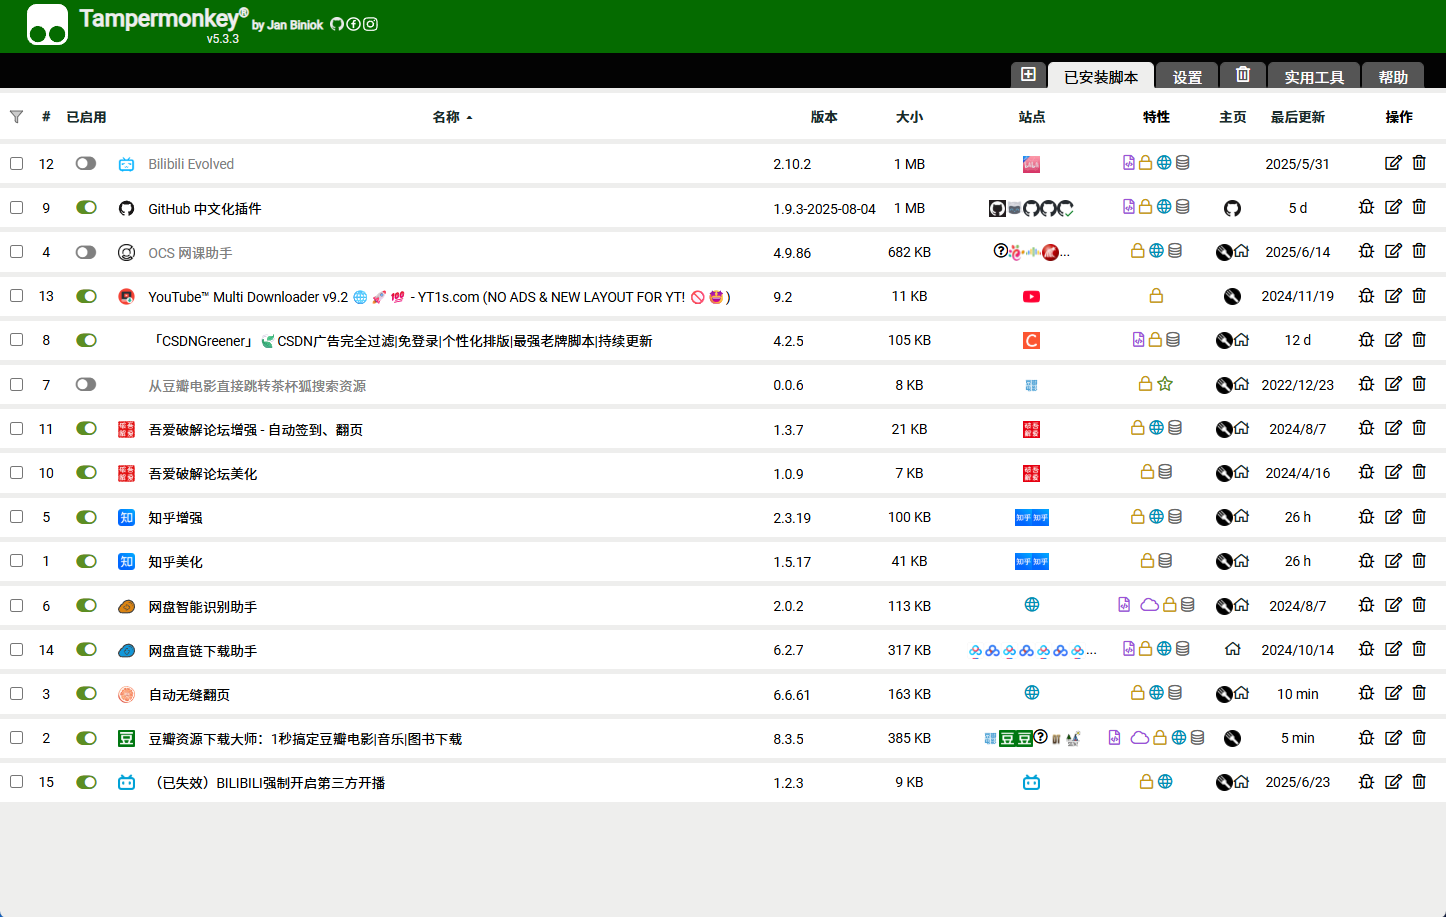Image resolution: width=1446 pixels, height=917 pixels.
Task: Open the new script plus tab
Action: (x=1028, y=75)
